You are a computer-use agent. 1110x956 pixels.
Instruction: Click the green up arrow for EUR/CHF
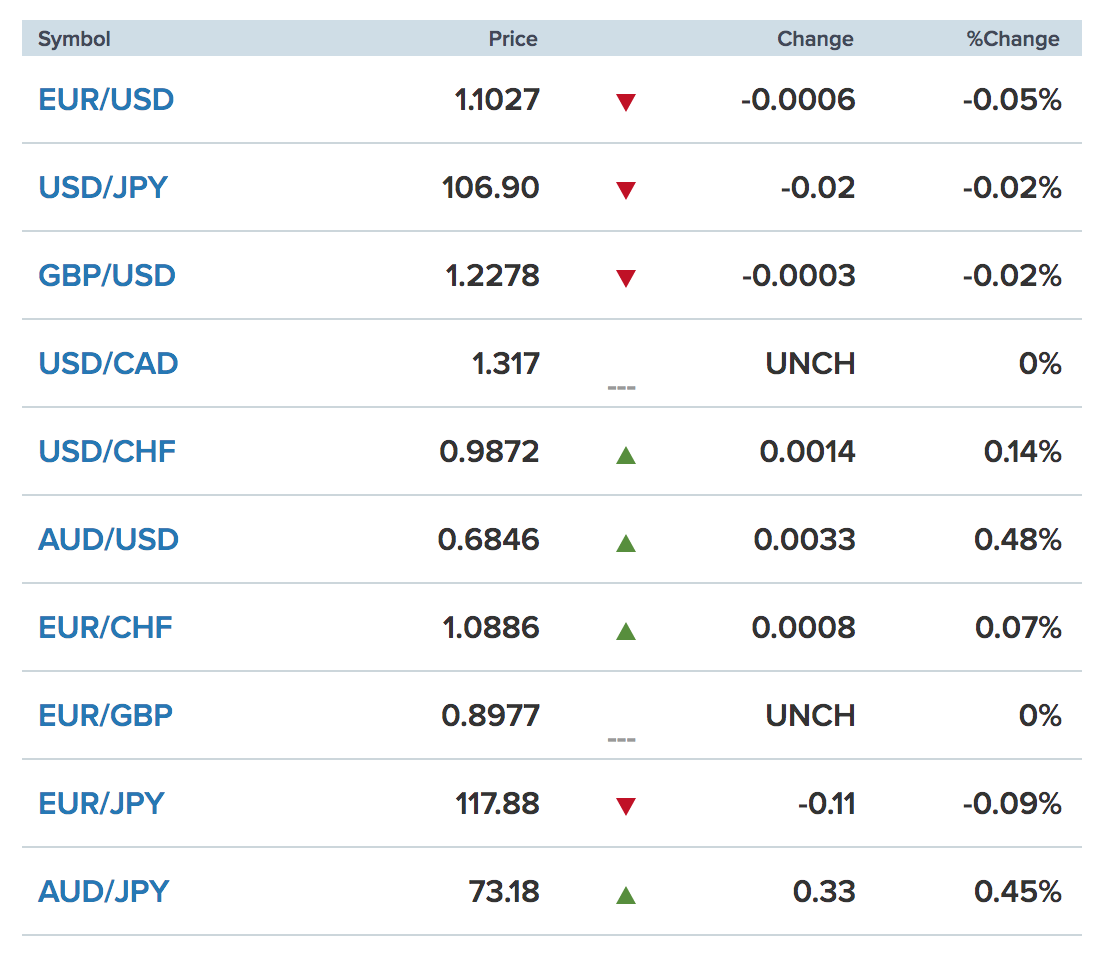tap(626, 631)
